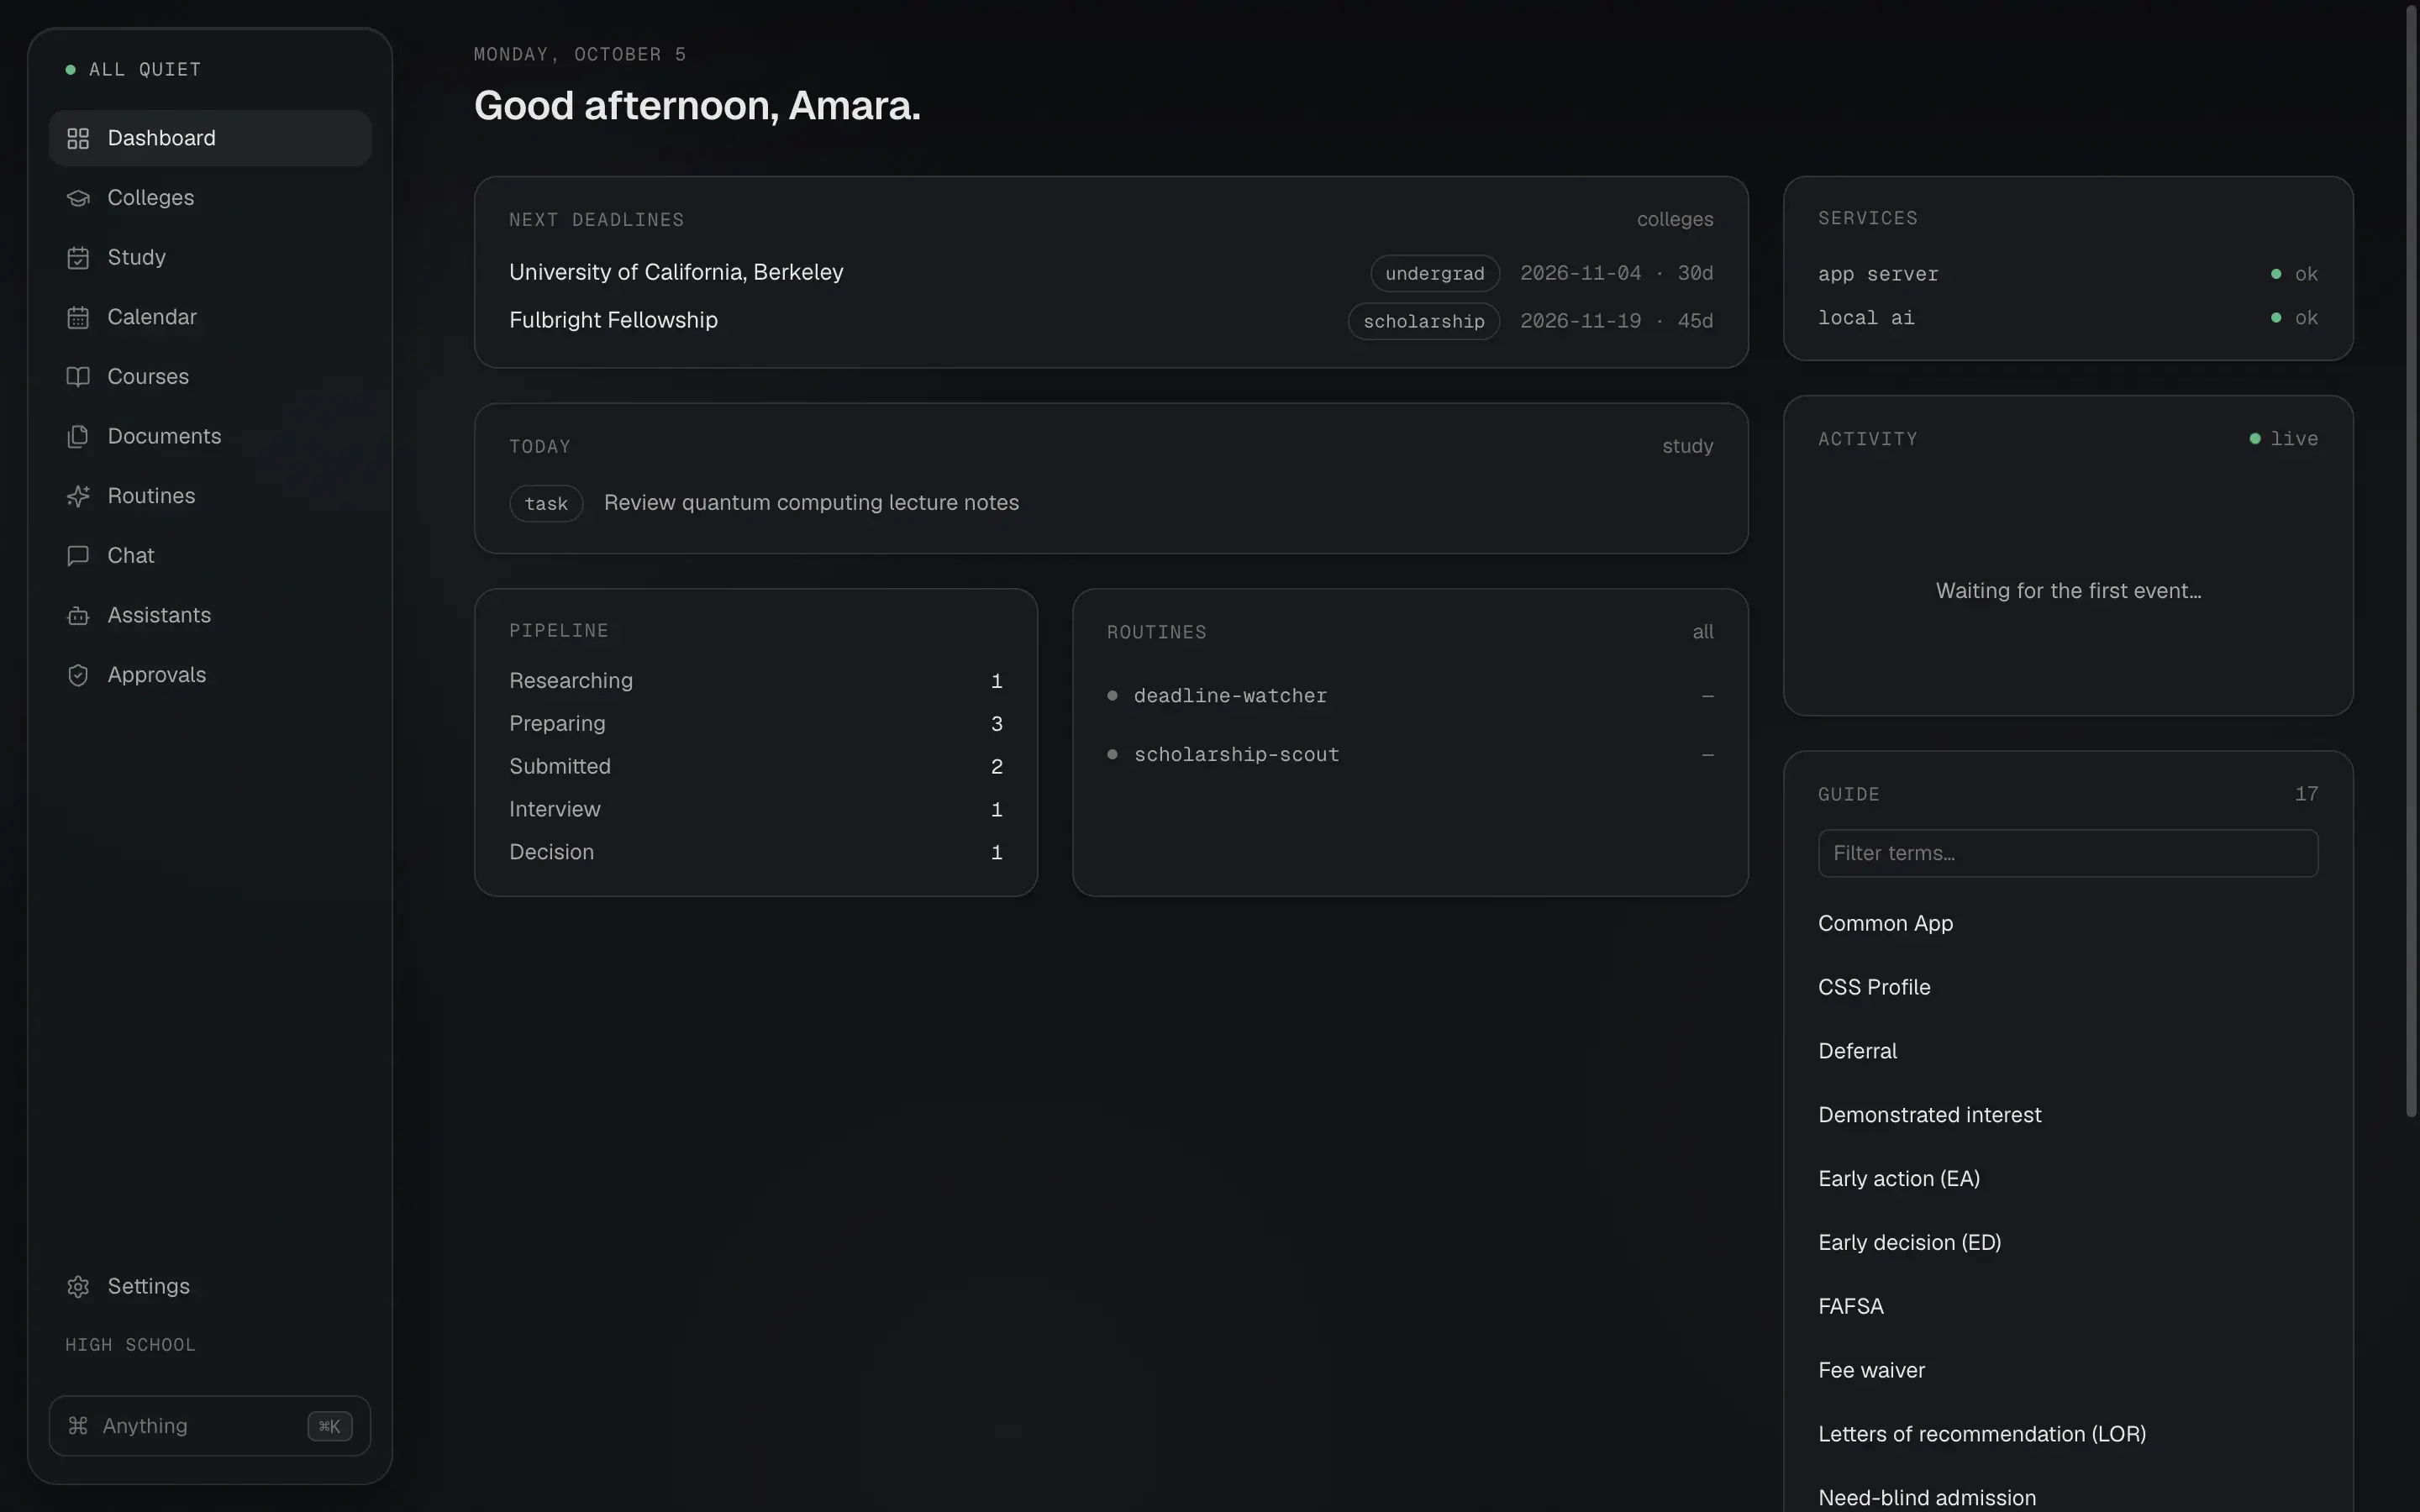This screenshot has height=1512, width=2420.
Task: Open the Fulbright Fellowship deadline
Action: pyautogui.click(x=1111, y=321)
